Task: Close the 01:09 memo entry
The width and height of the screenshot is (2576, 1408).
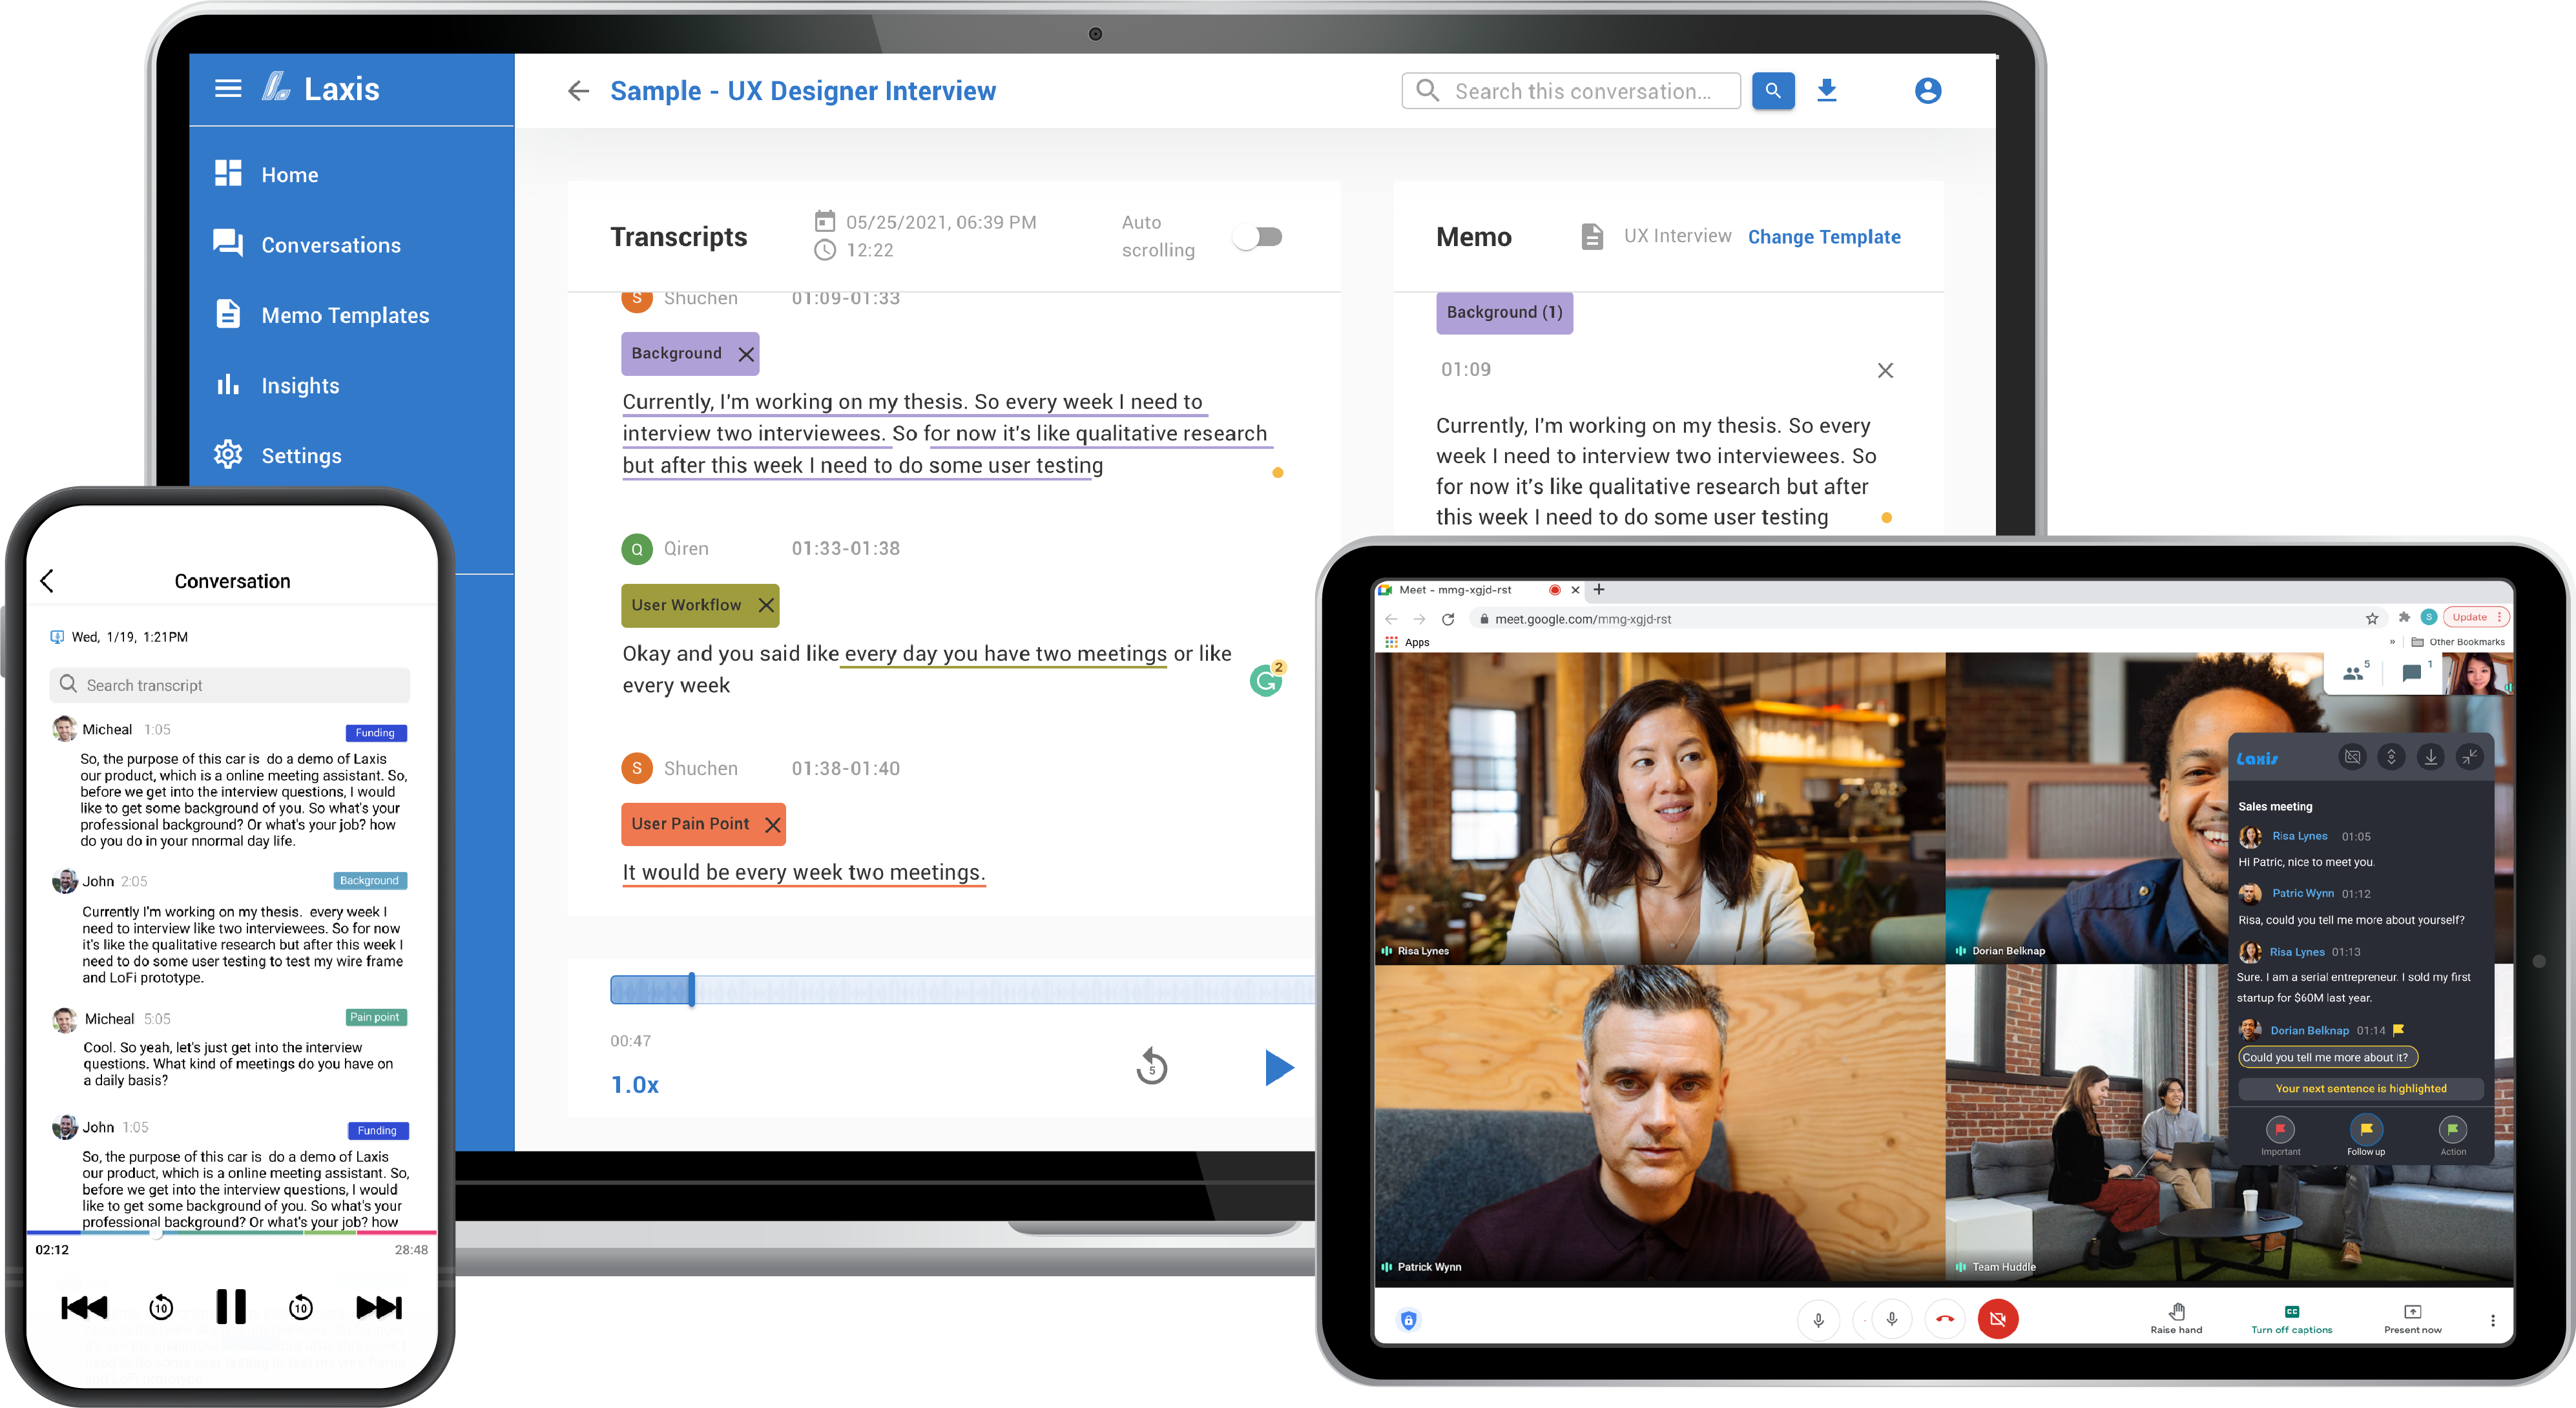Action: pos(1885,370)
